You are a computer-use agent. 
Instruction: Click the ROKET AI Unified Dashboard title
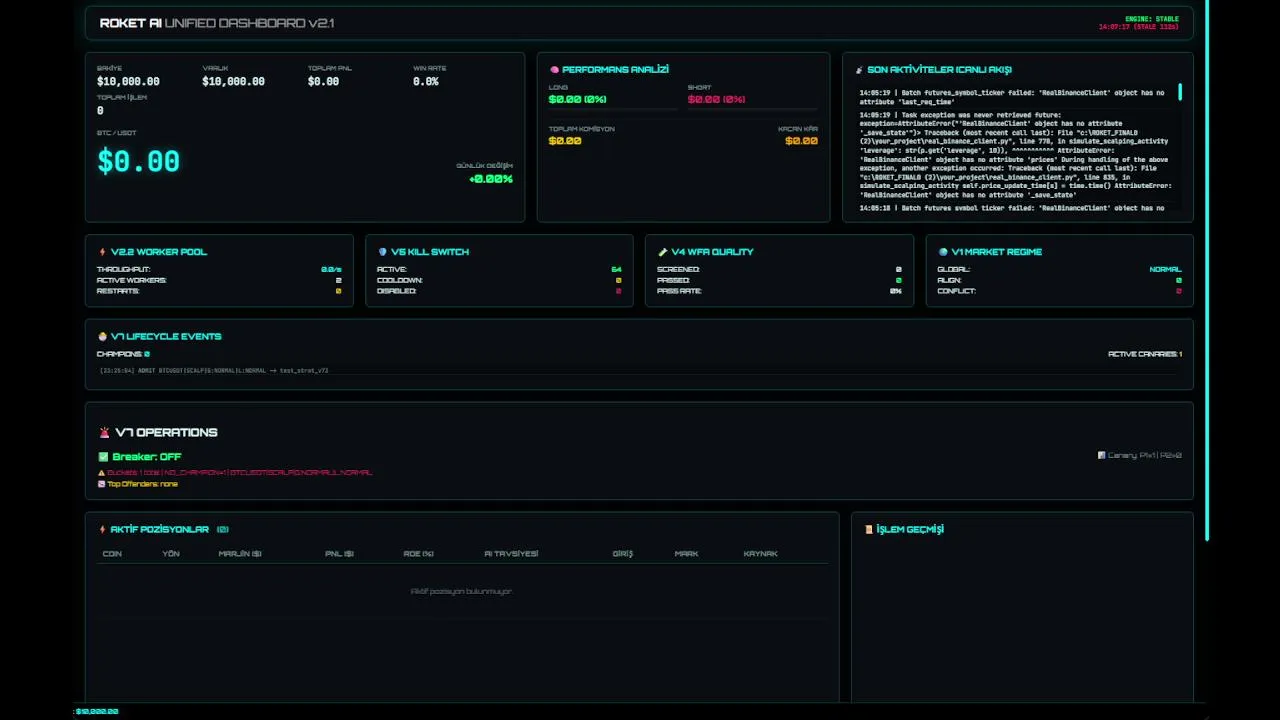click(217, 23)
